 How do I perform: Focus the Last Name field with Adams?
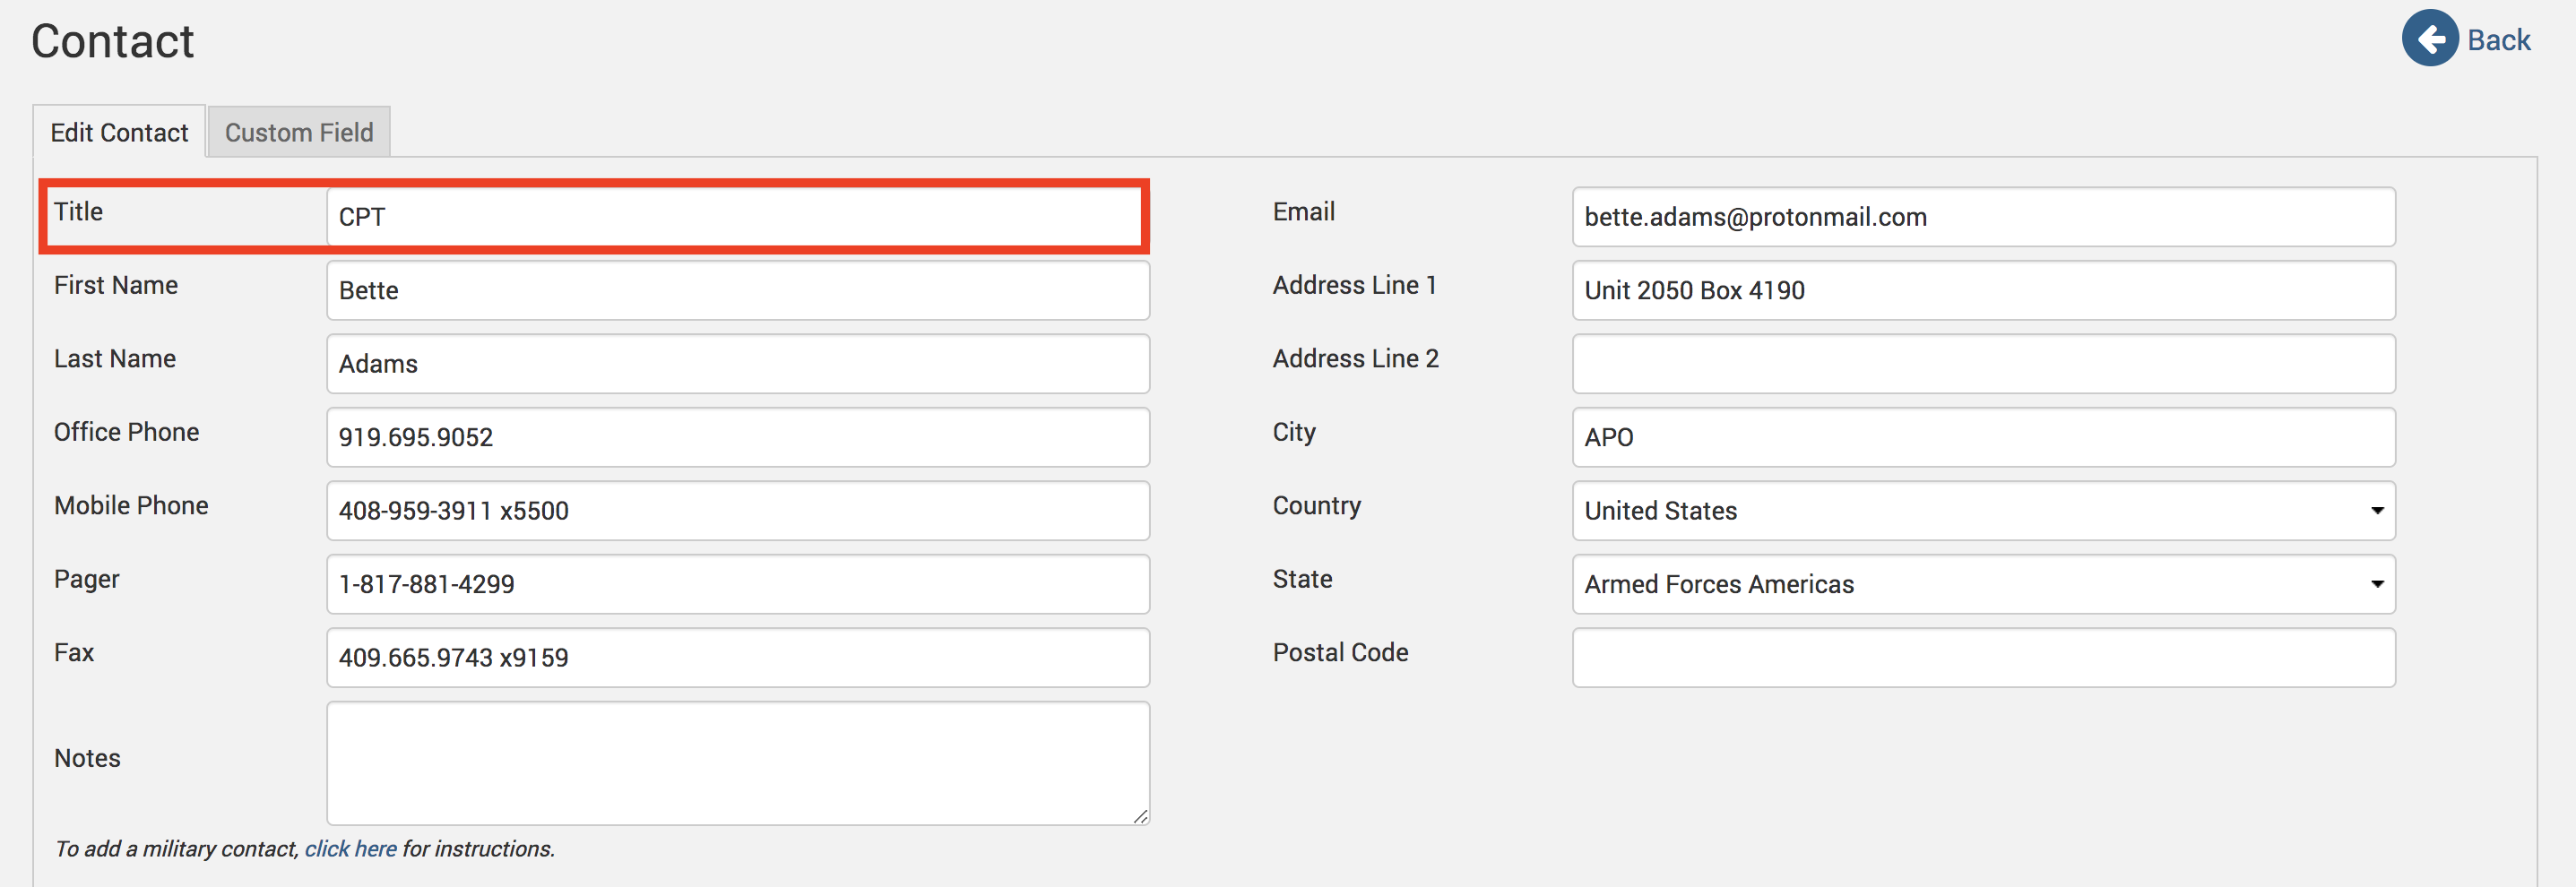738,364
